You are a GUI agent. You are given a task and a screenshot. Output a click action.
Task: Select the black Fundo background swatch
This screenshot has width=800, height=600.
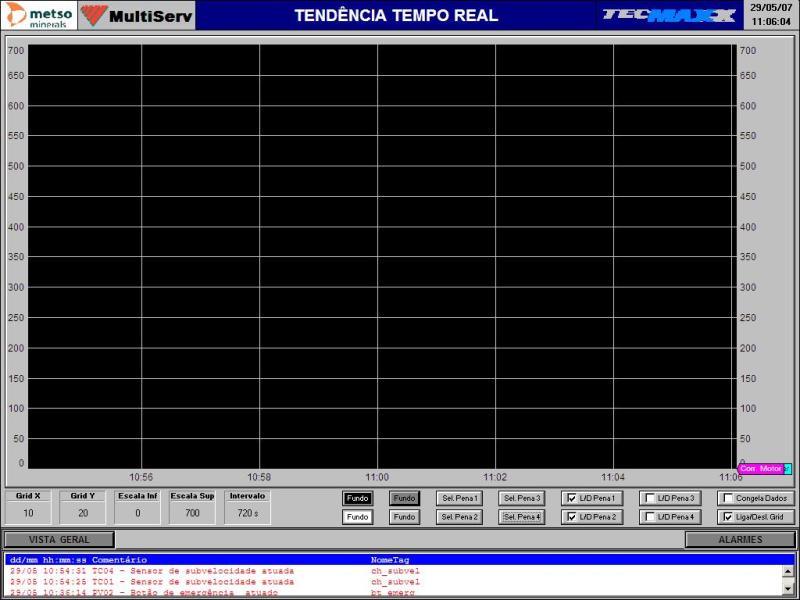tap(357, 498)
